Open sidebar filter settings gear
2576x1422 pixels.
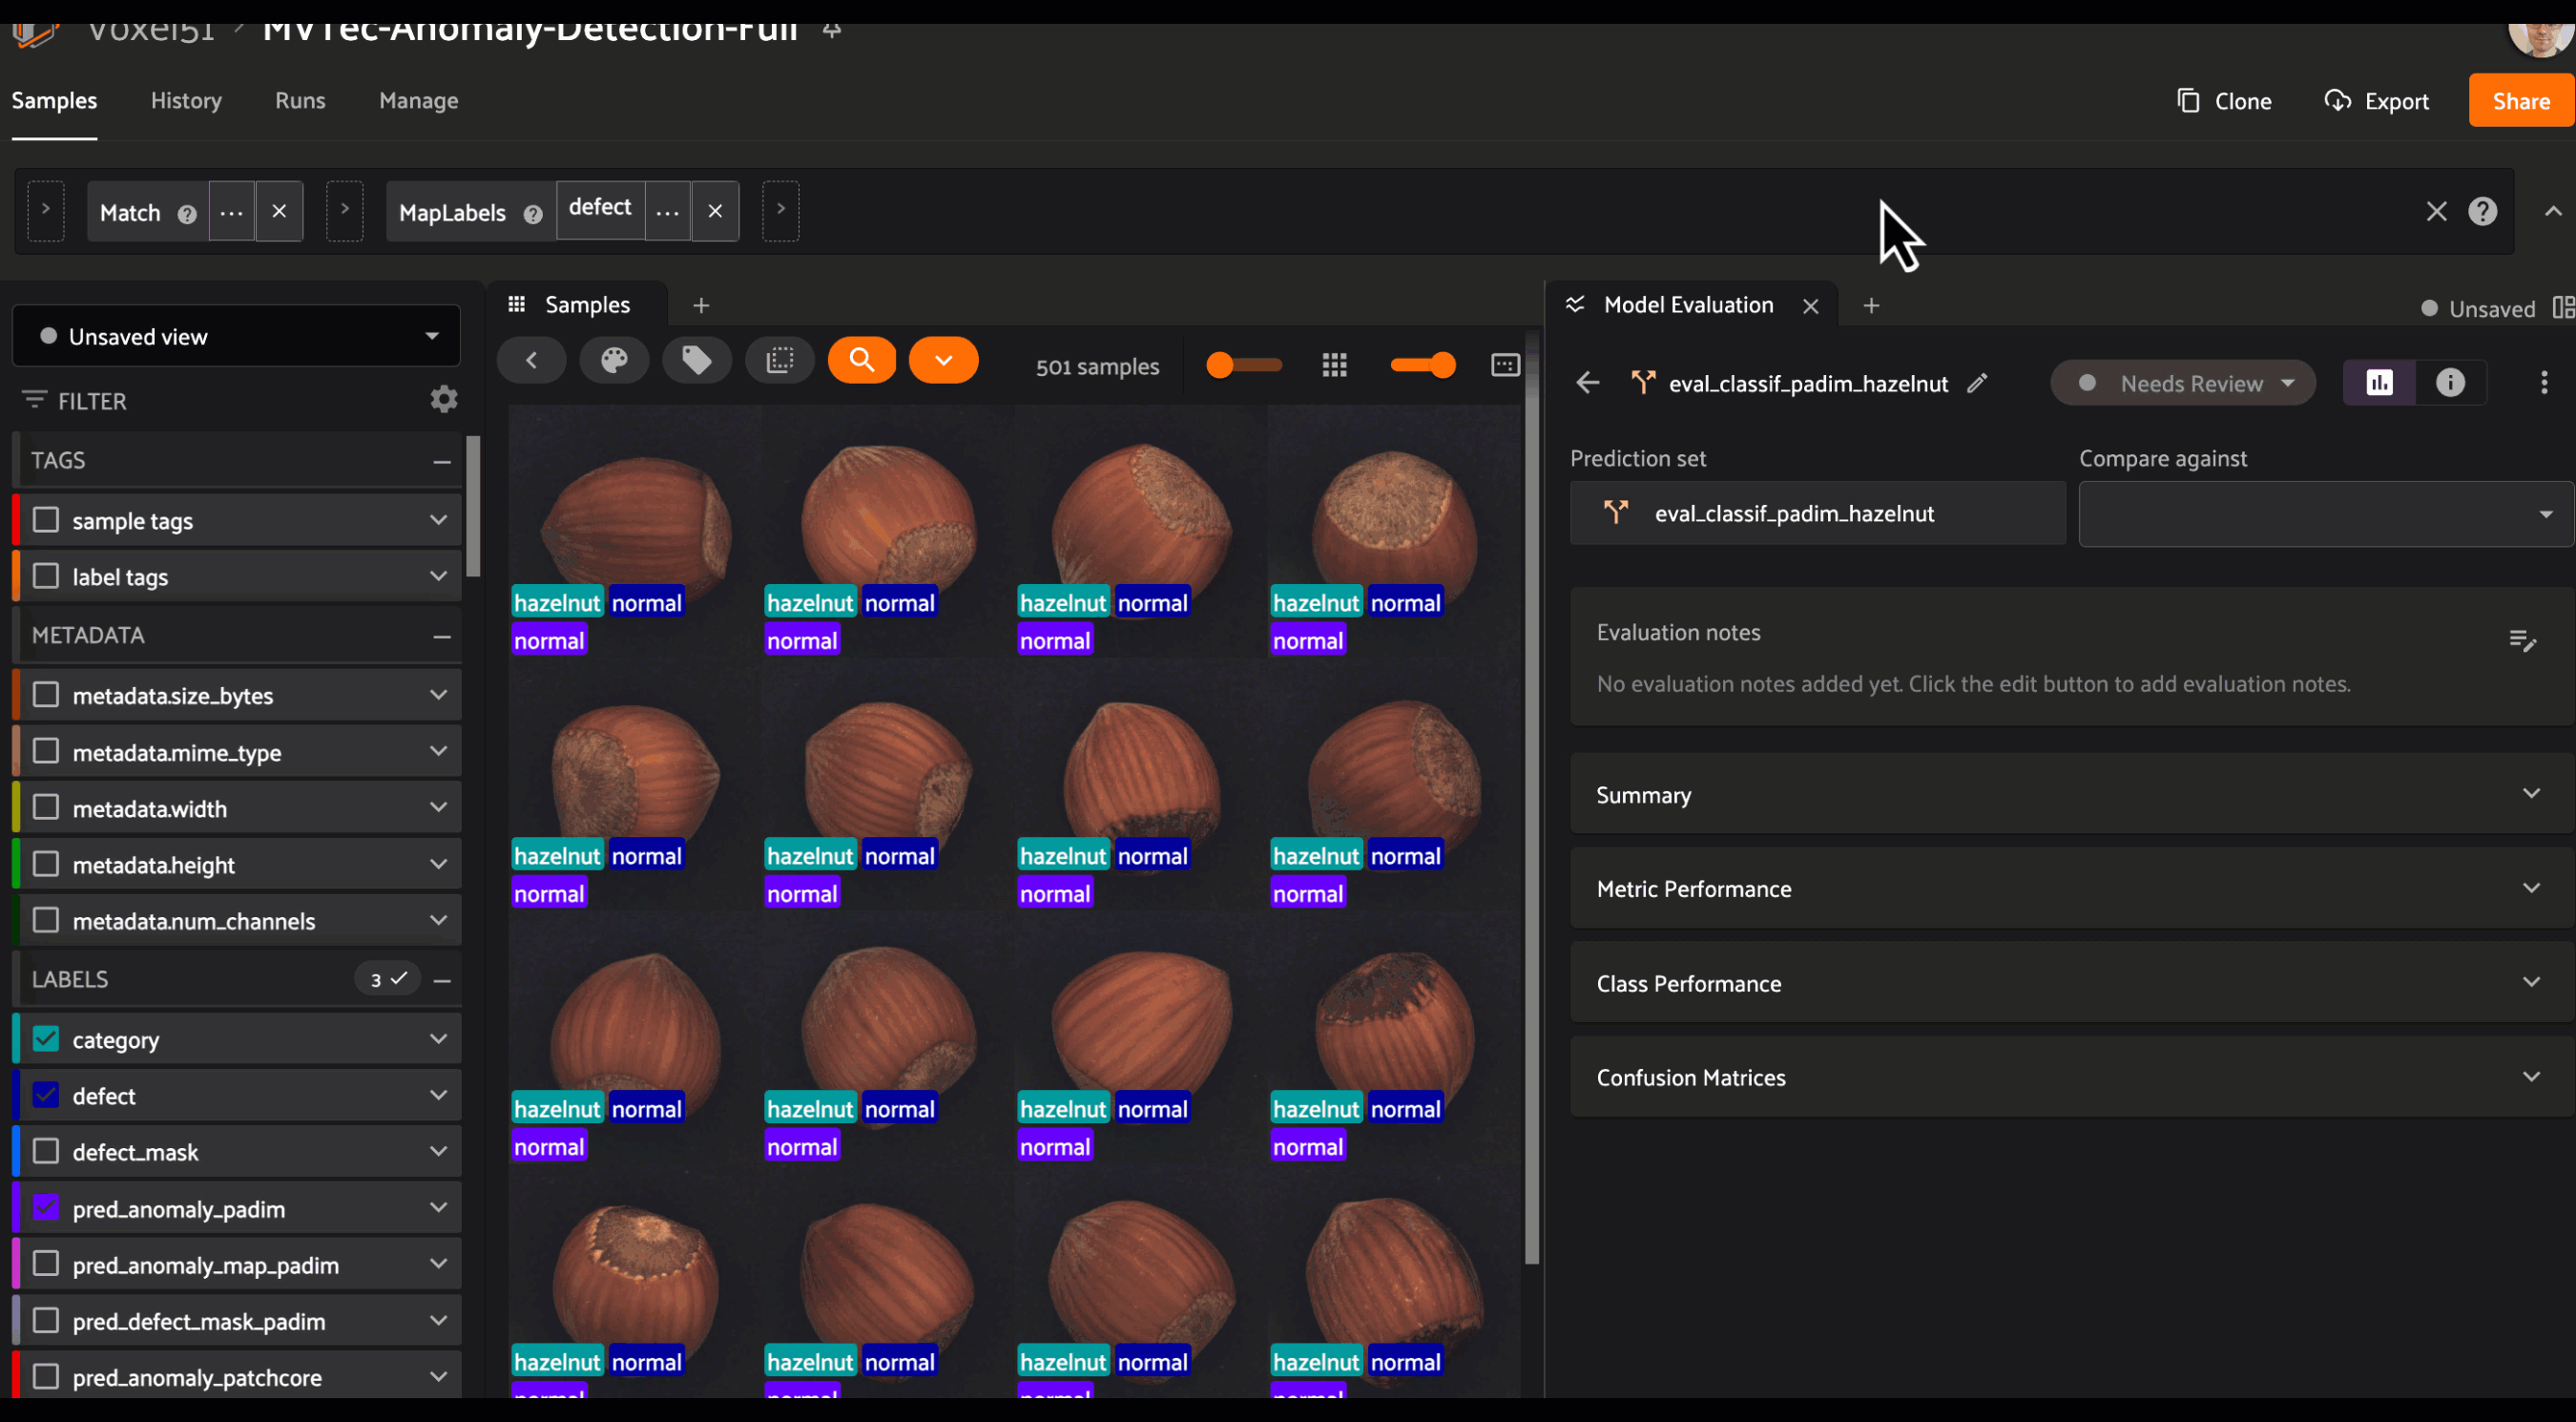coord(443,400)
